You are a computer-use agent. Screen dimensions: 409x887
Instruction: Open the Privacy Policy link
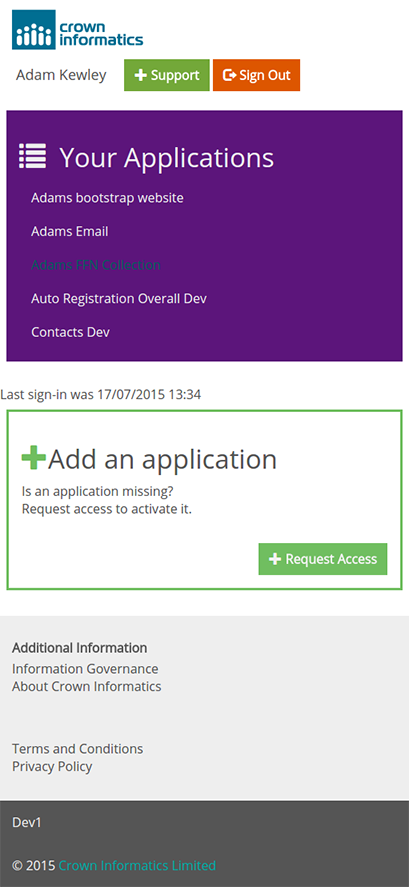(x=52, y=767)
